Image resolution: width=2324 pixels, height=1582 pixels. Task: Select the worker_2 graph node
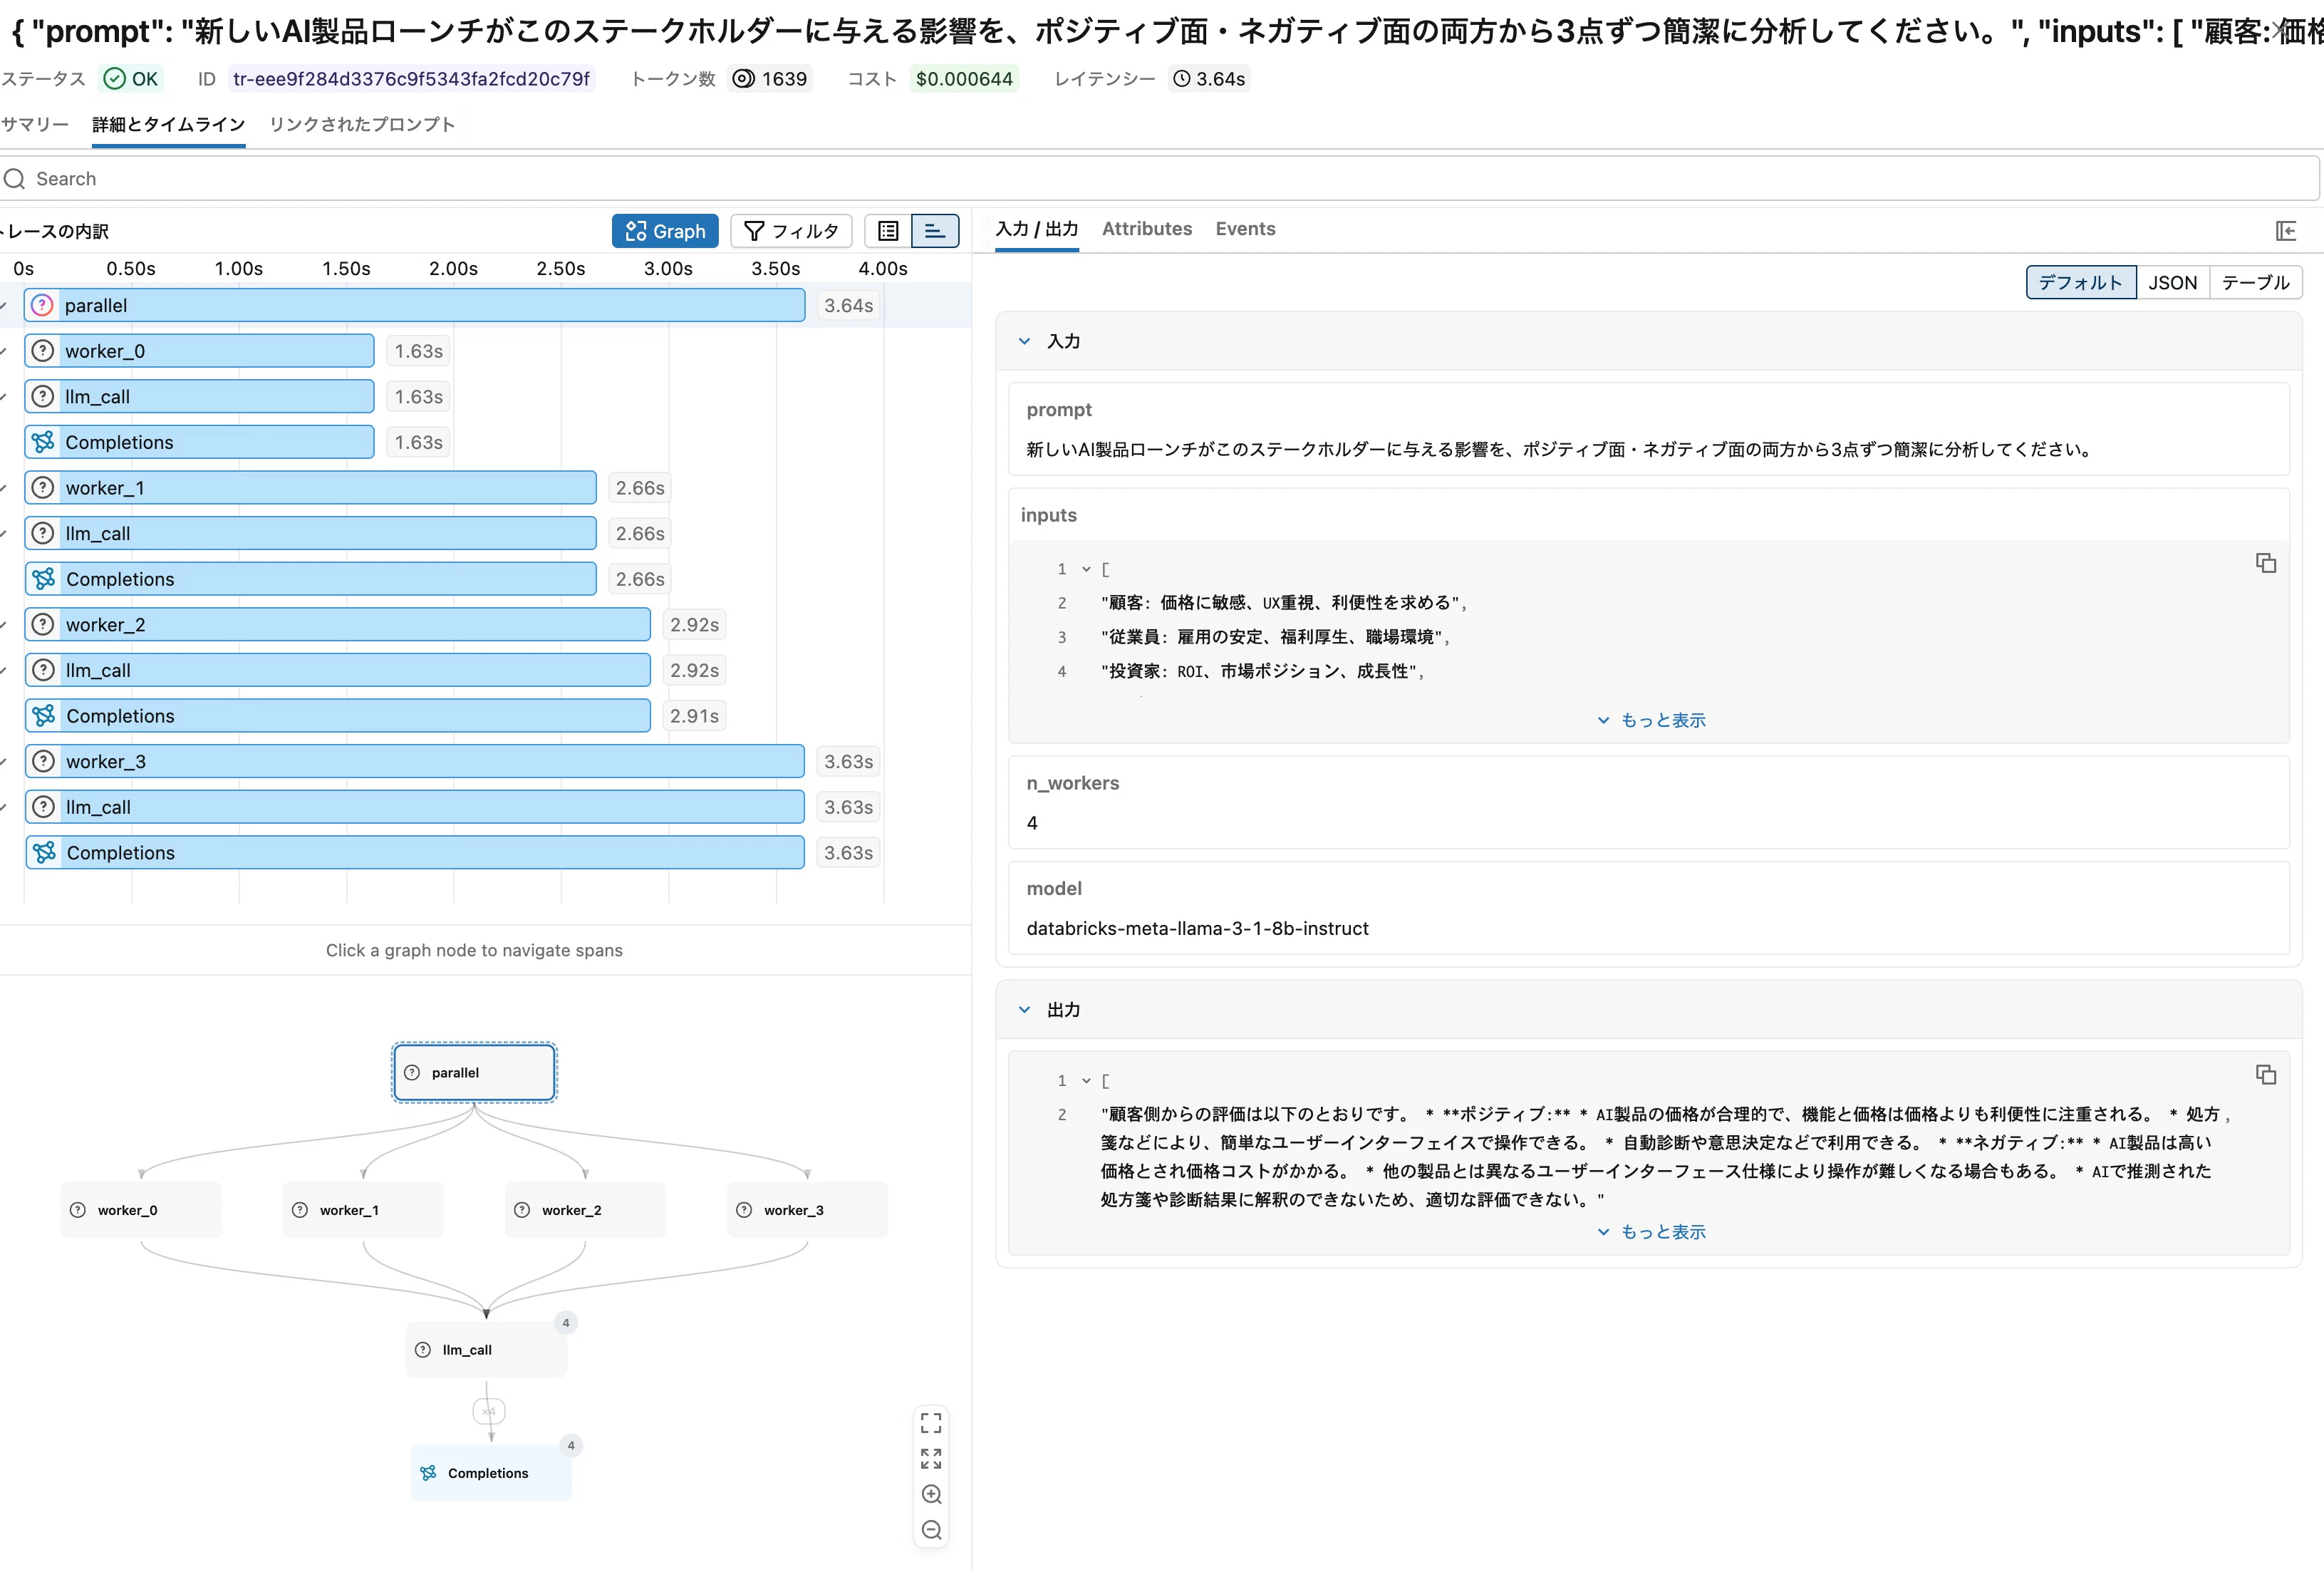[585, 1211]
